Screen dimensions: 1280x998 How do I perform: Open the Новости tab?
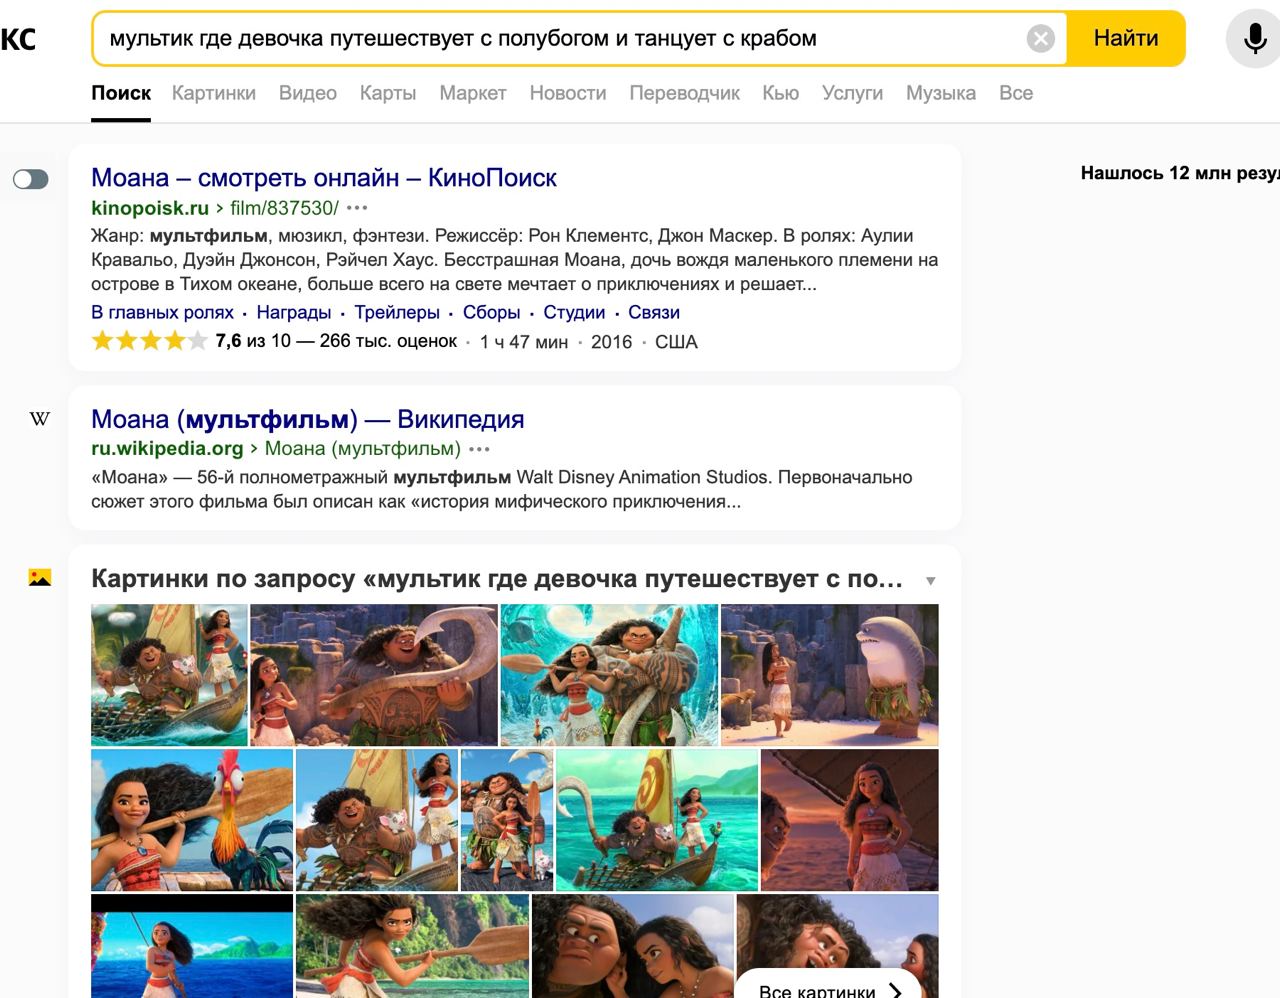(x=568, y=93)
